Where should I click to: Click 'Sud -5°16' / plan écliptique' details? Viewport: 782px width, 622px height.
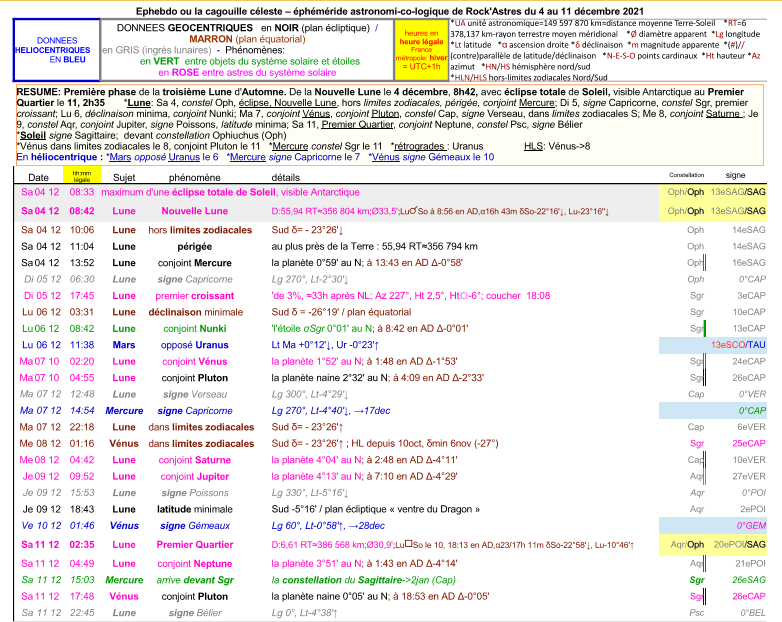click(x=376, y=509)
